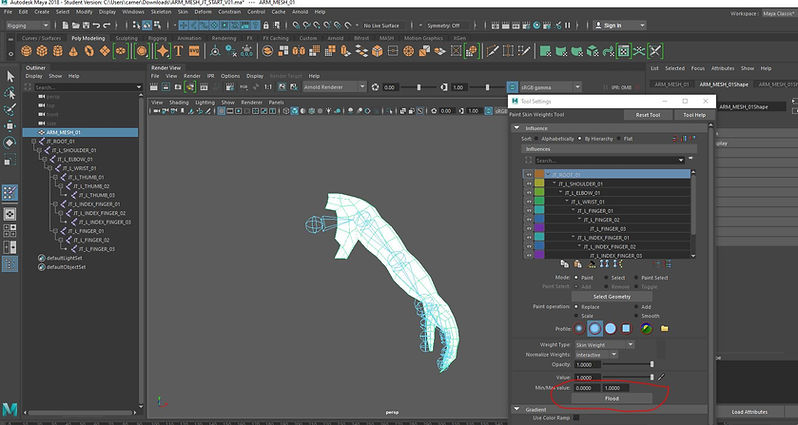Screen dimensions: 798x425
Task: Select the Soft brush profile
Action: (594, 328)
